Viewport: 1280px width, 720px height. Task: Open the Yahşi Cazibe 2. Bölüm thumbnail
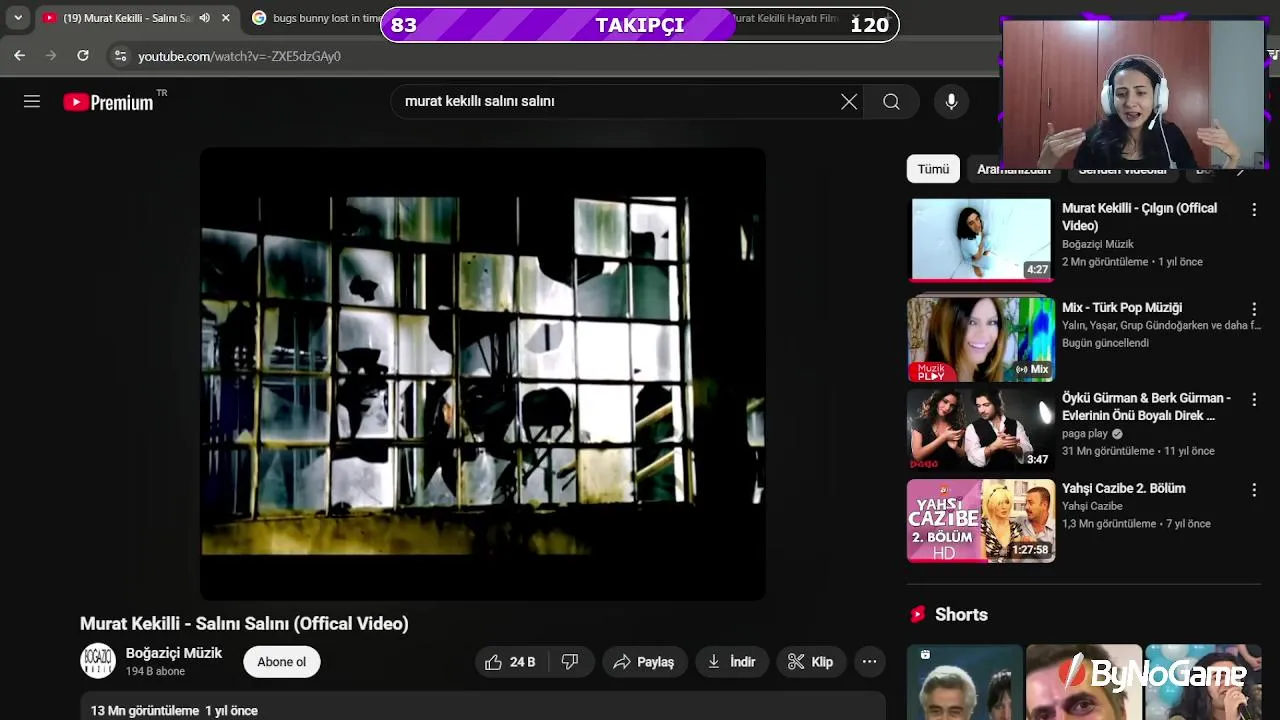(981, 521)
